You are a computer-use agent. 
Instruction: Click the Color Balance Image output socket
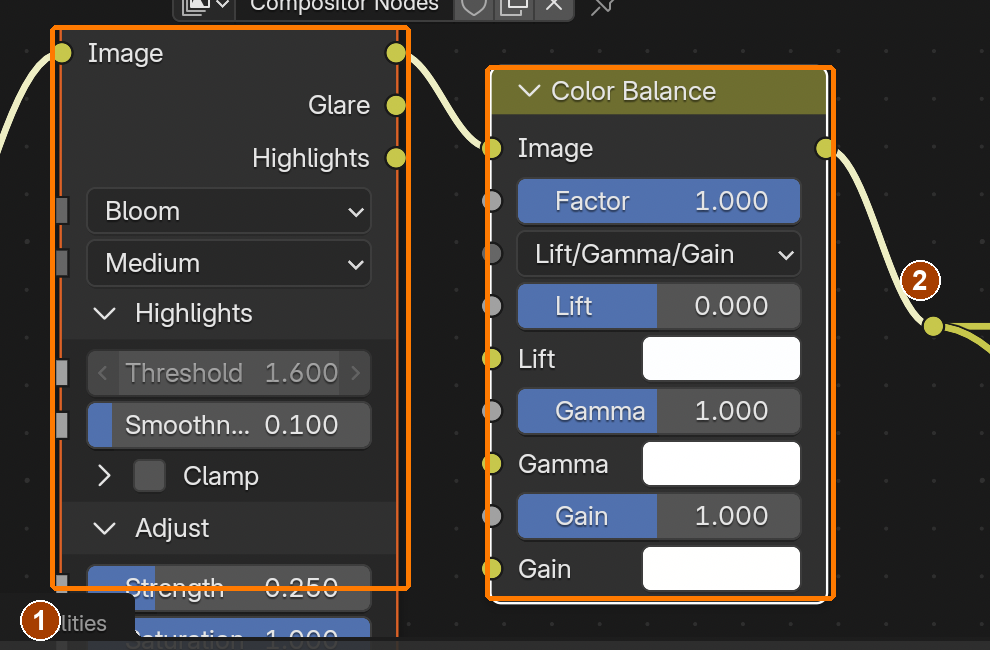coord(825,148)
